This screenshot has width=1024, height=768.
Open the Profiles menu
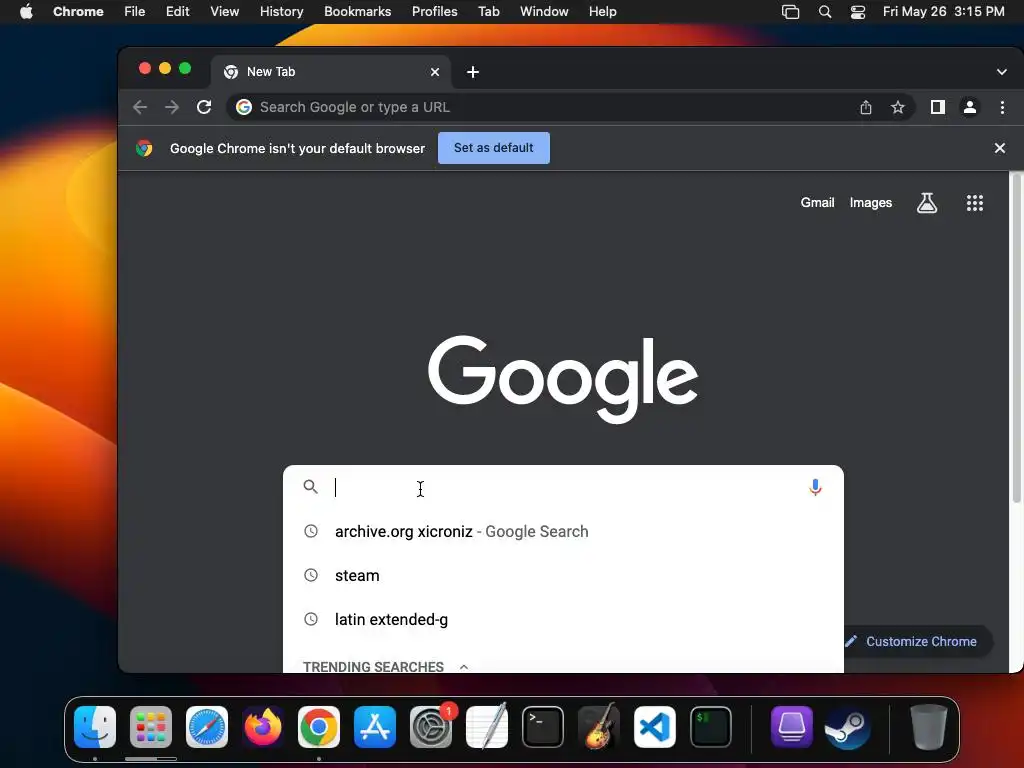tap(435, 12)
